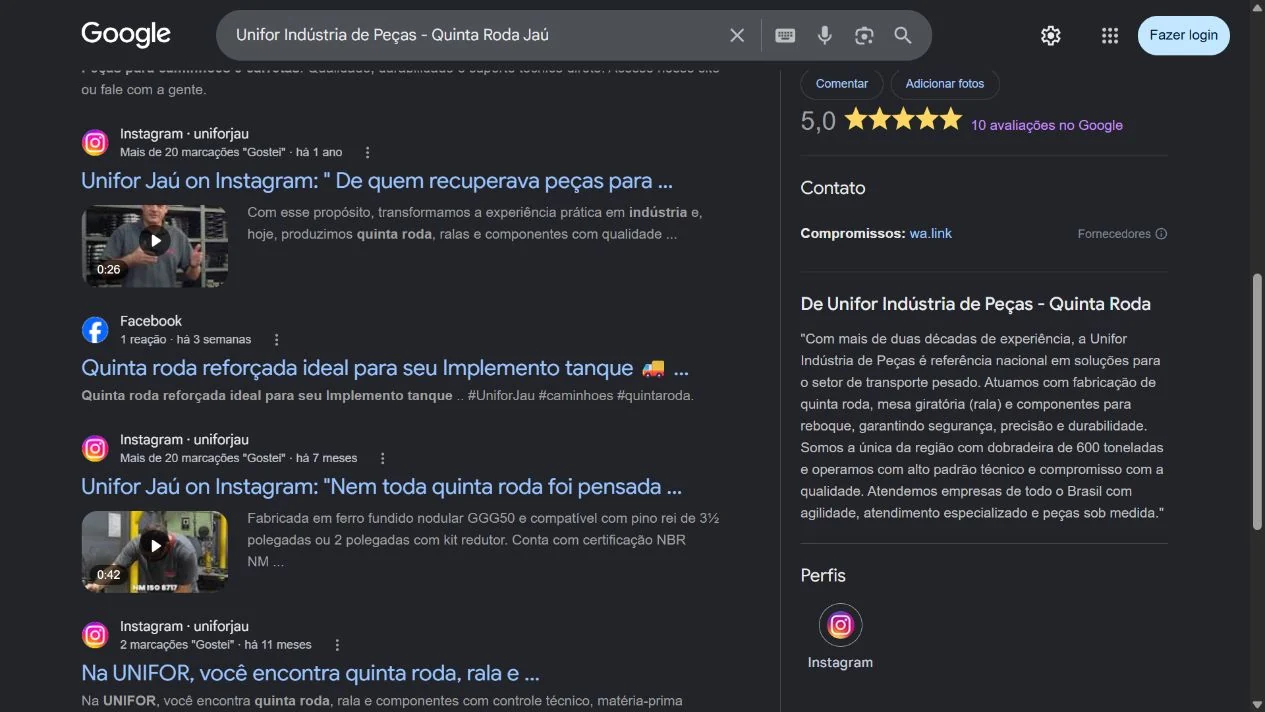1265x712 pixels.
Task: Click the page vertical scrollbar thumb
Action: point(1258,402)
